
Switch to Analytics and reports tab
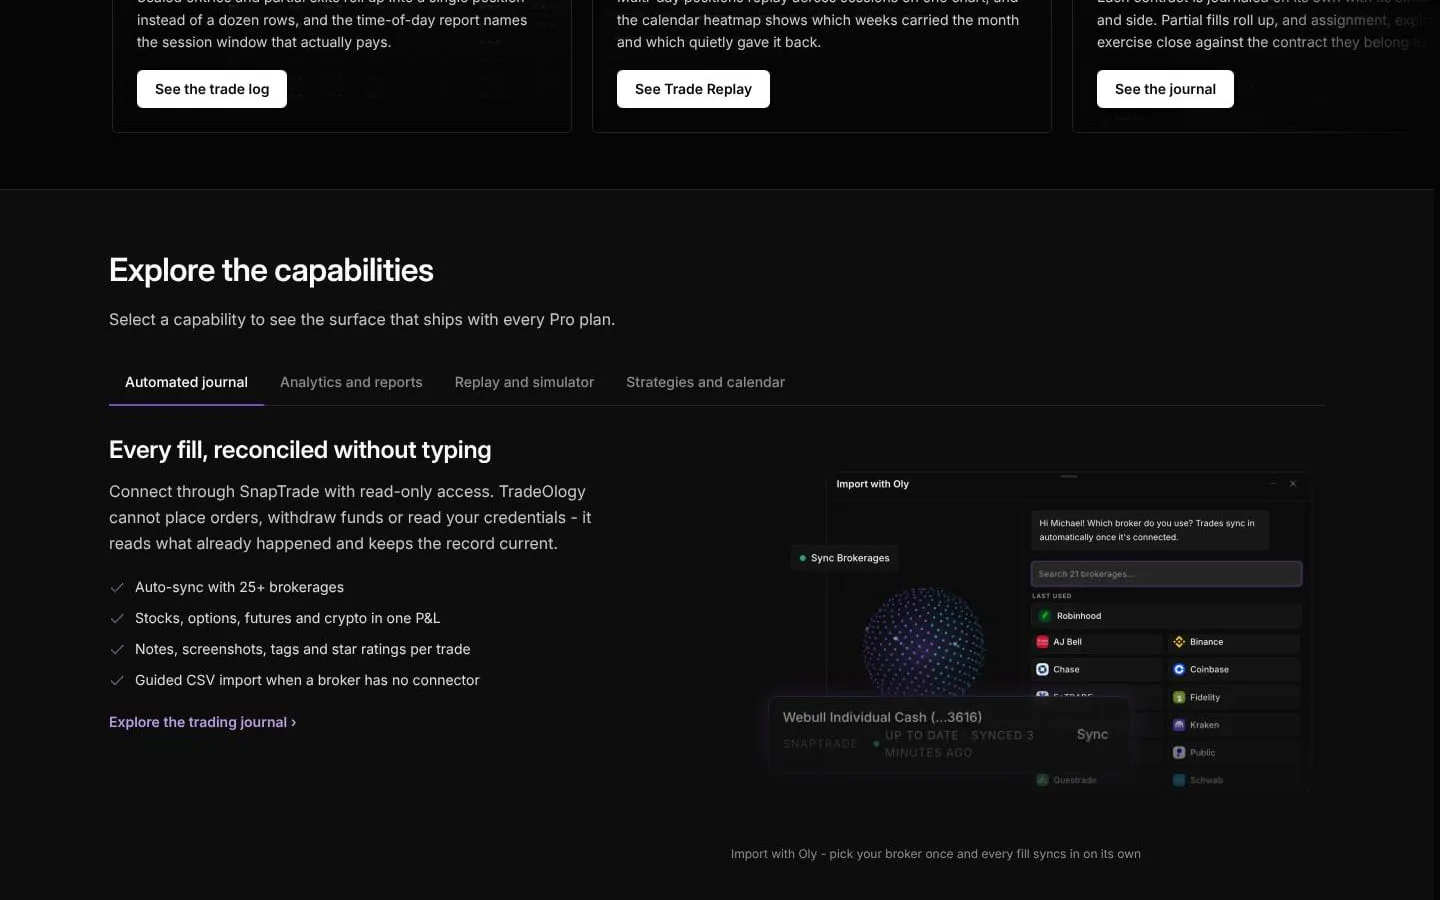pyautogui.click(x=351, y=382)
